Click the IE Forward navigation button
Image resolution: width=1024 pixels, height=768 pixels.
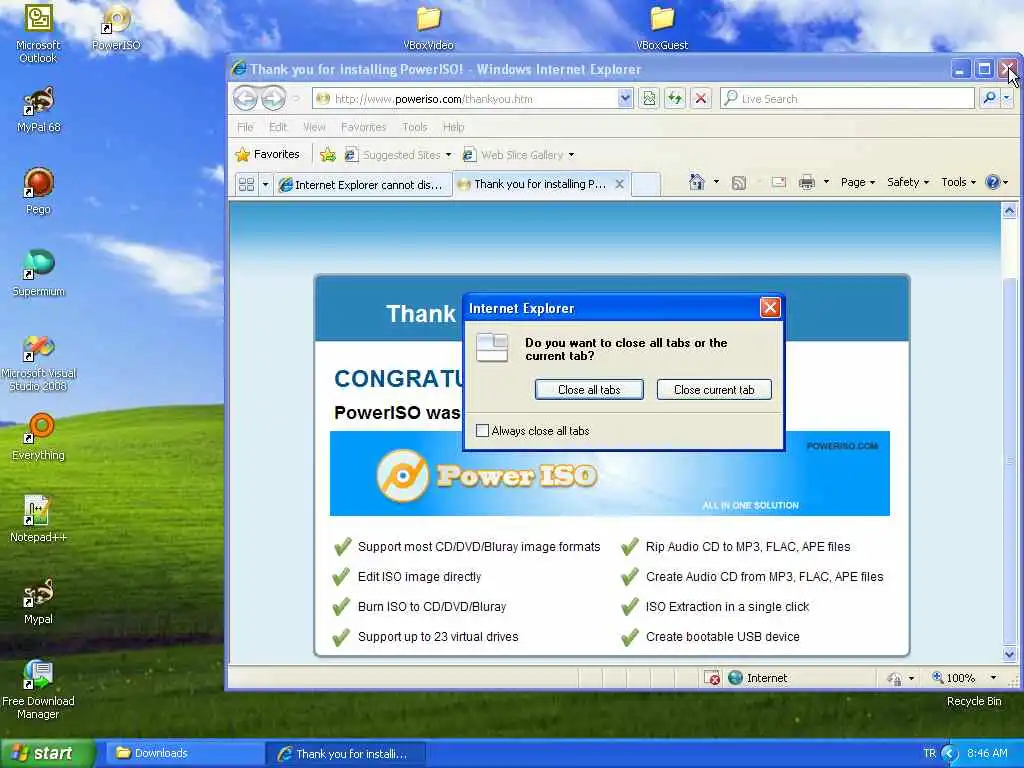[274, 99]
